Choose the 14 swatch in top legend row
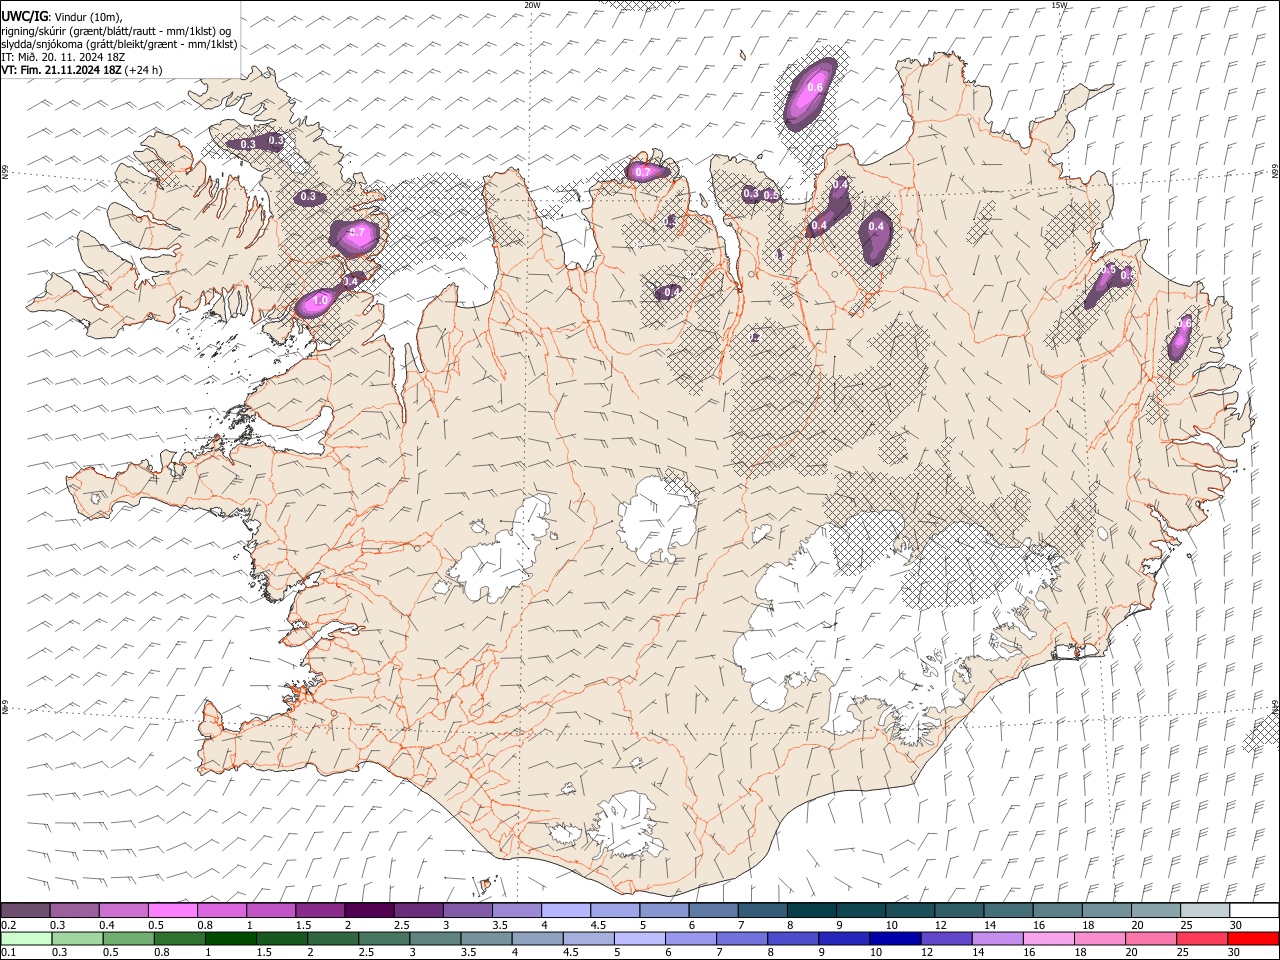The width and height of the screenshot is (1280, 960). pos(1008,910)
